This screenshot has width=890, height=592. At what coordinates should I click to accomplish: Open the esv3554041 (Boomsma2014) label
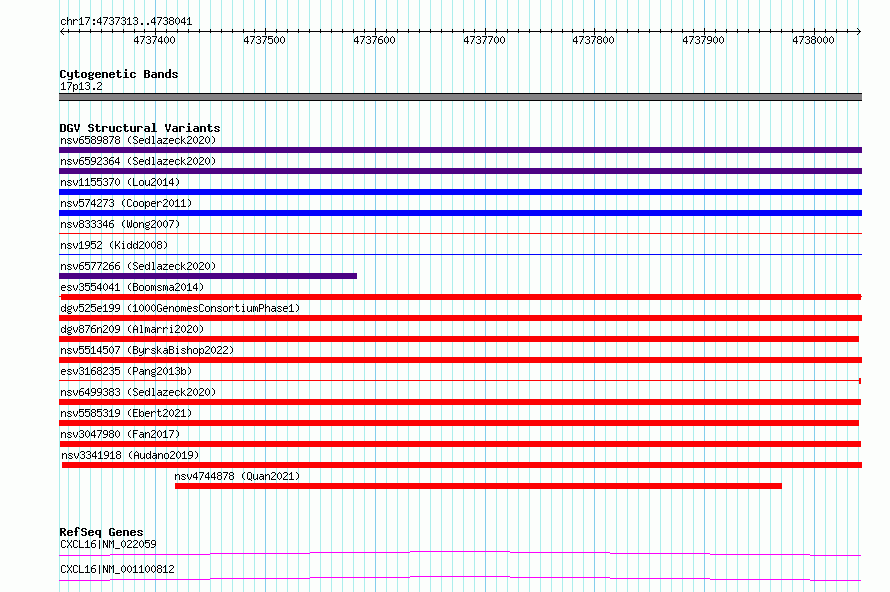pyautogui.click(x=132, y=287)
